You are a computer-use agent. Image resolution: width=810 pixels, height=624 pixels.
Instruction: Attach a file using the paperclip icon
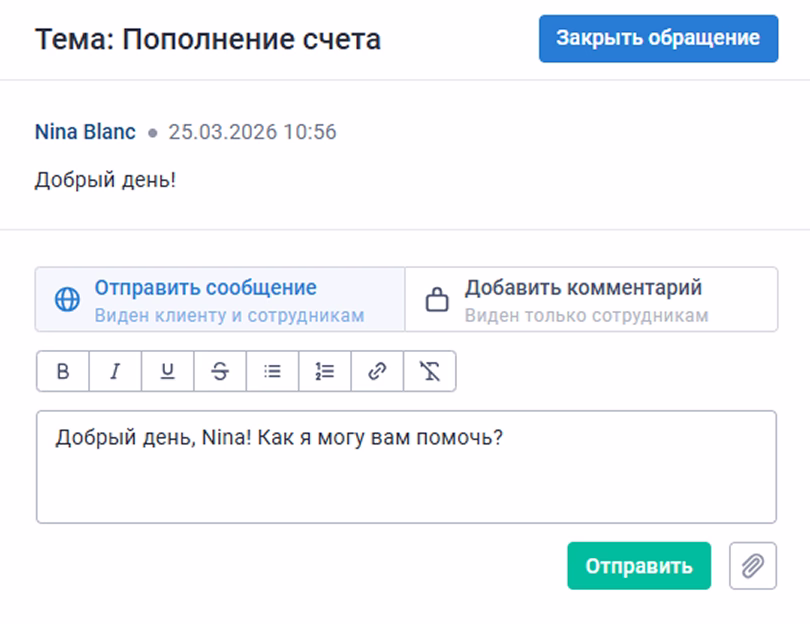tap(753, 566)
